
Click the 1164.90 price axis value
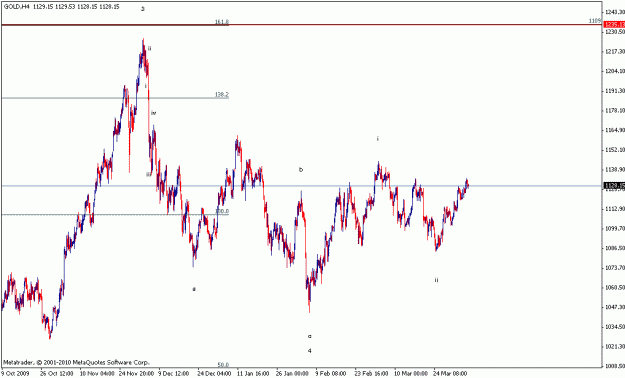(615, 130)
